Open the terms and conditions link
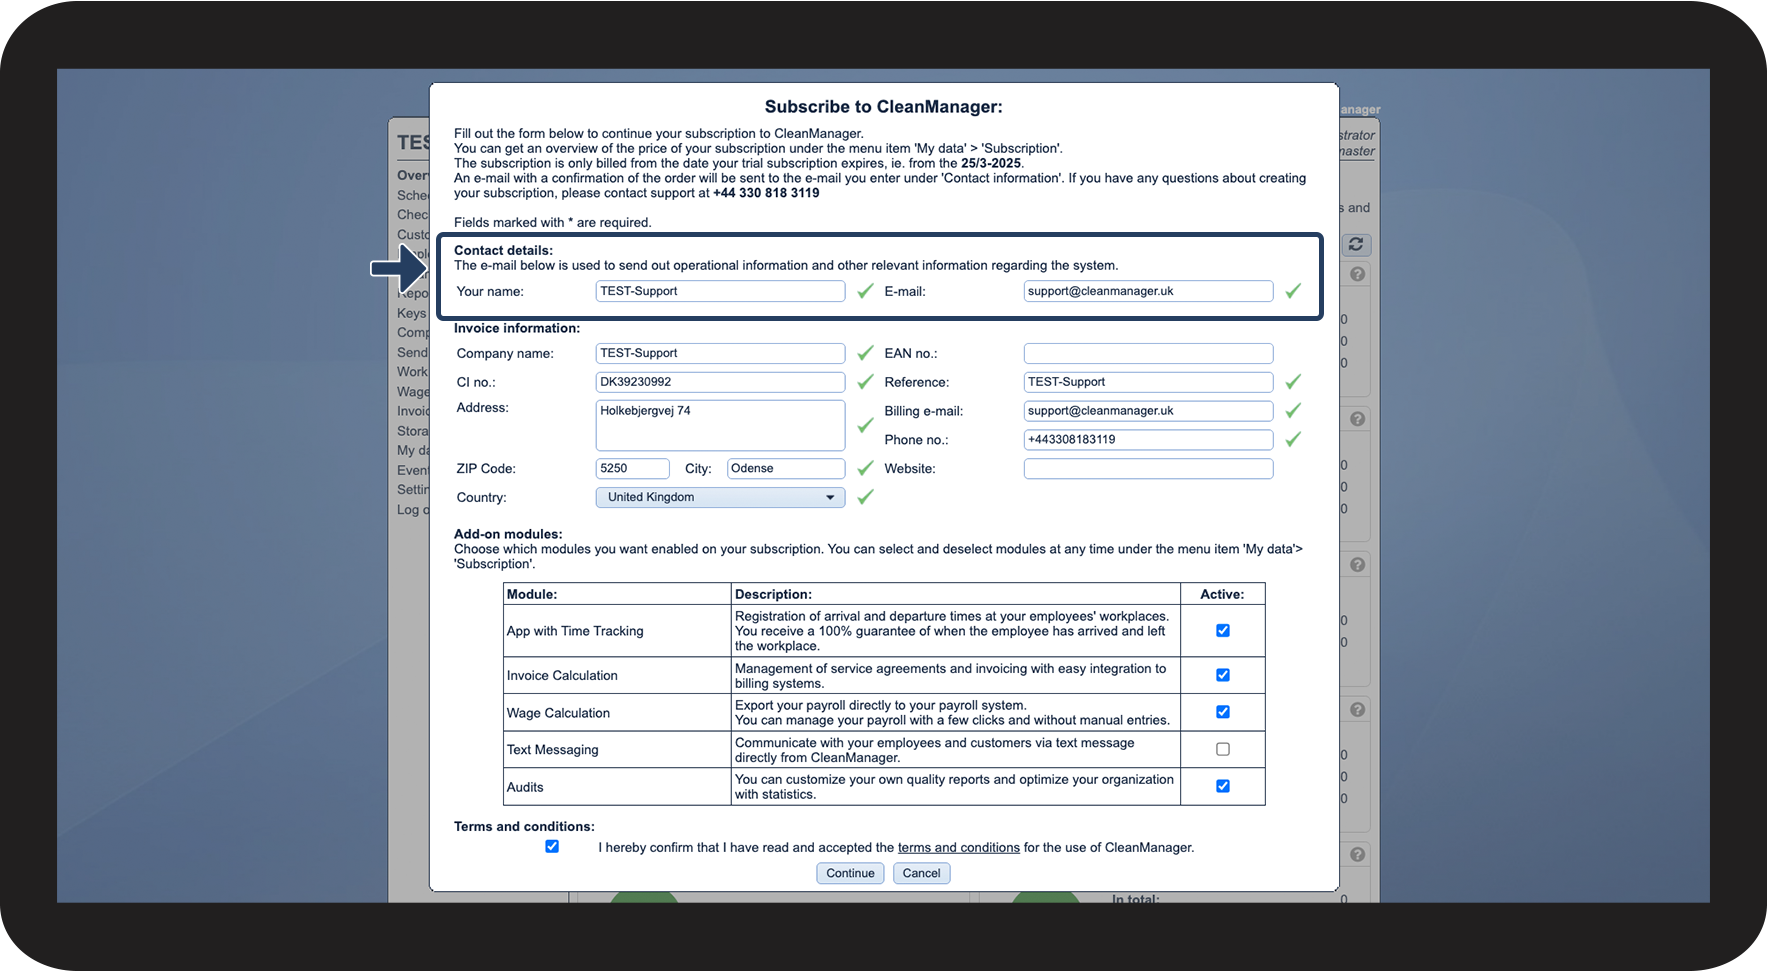The height and width of the screenshot is (971, 1767). click(958, 847)
